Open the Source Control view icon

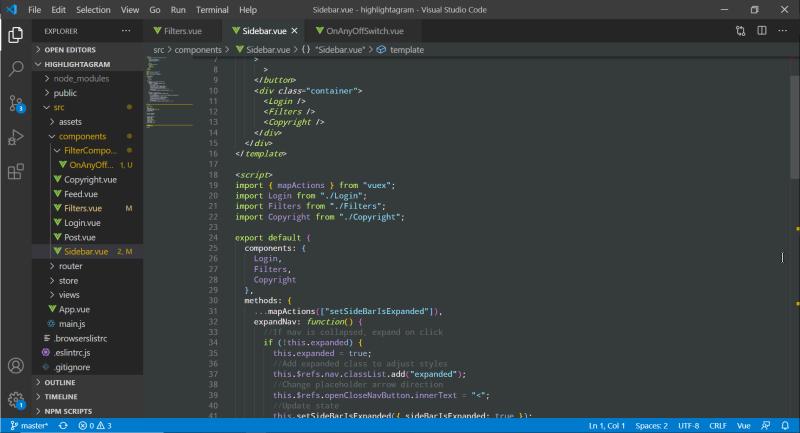(x=16, y=104)
